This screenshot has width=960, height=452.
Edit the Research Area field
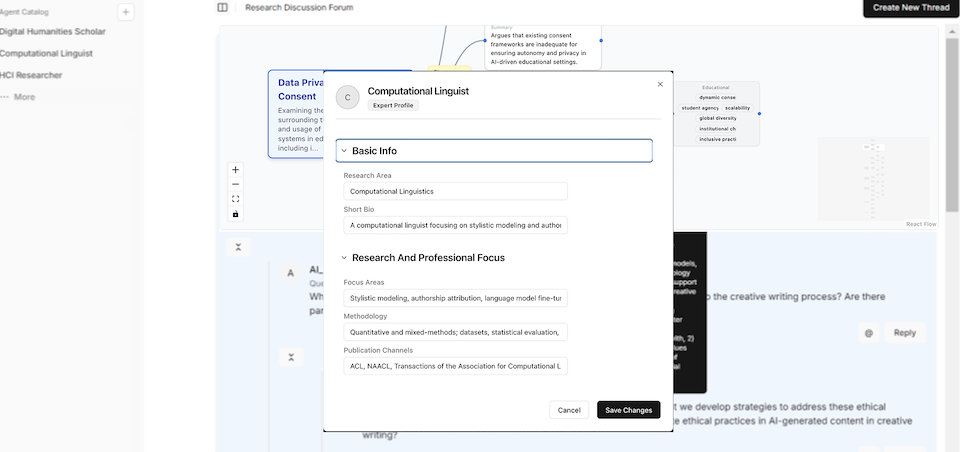pyautogui.click(x=456, y=191)
